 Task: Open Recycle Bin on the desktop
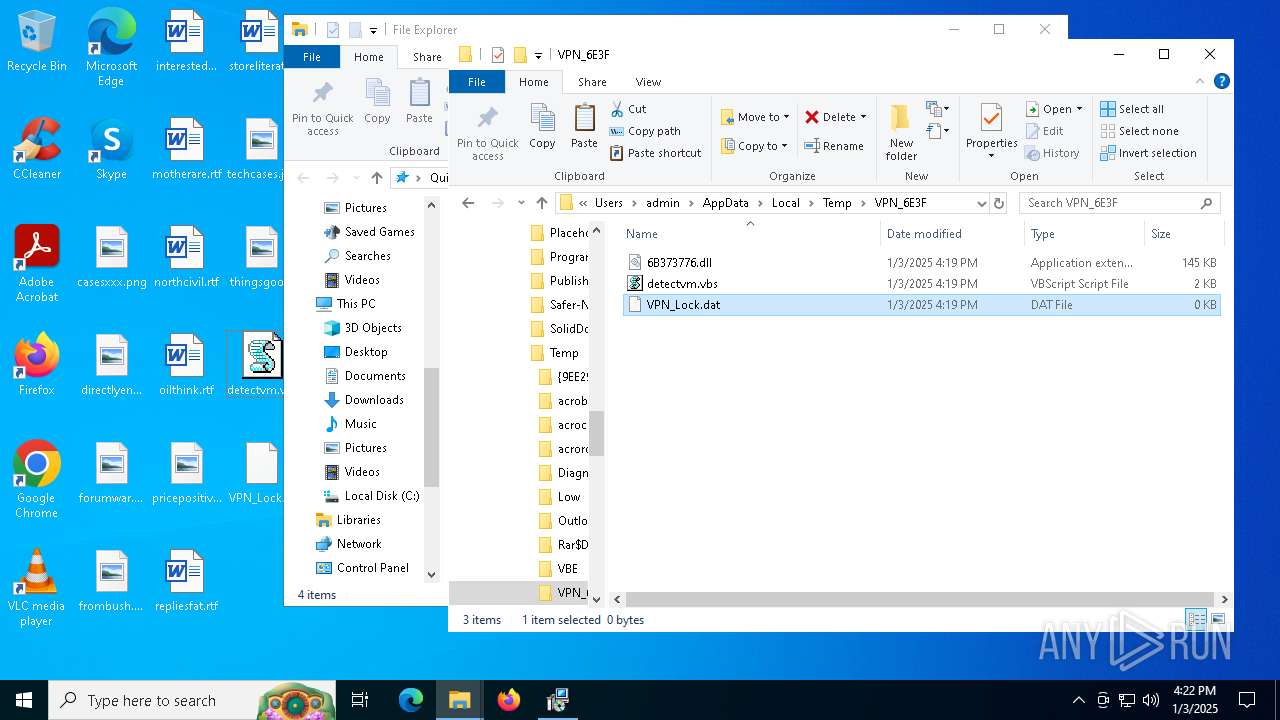point(37,42)
